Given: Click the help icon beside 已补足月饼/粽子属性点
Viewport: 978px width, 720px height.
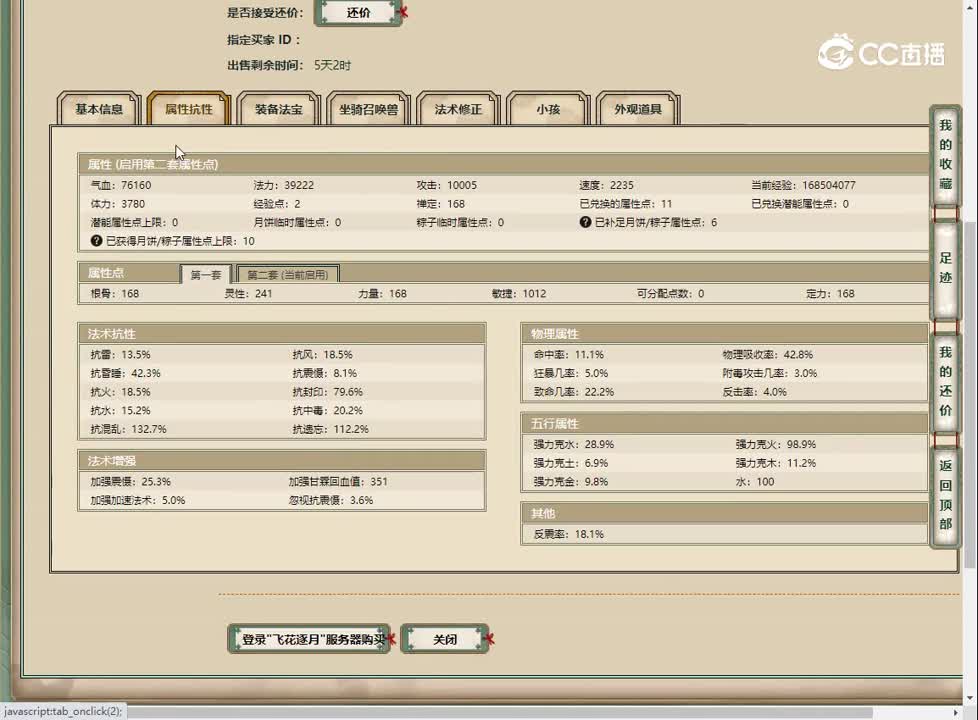Looking at the screenshot, I should [x=586, y=222].
